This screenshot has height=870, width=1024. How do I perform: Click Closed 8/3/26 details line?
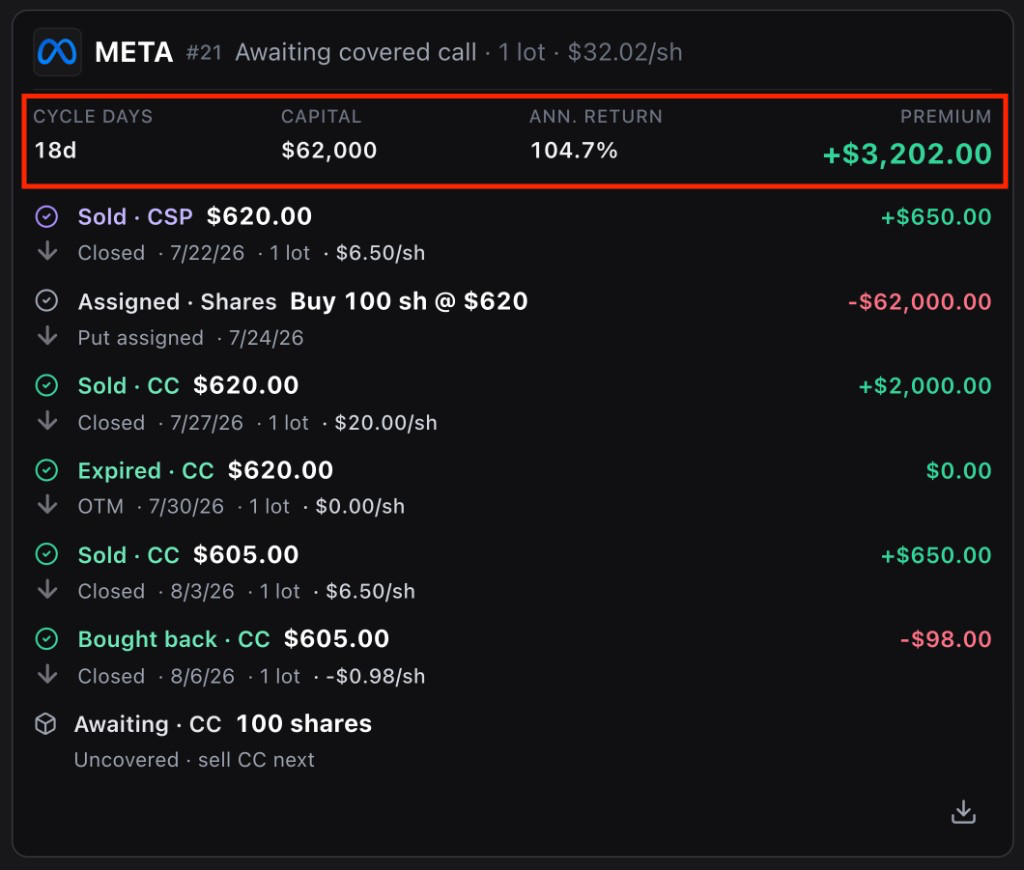(246, 591)
